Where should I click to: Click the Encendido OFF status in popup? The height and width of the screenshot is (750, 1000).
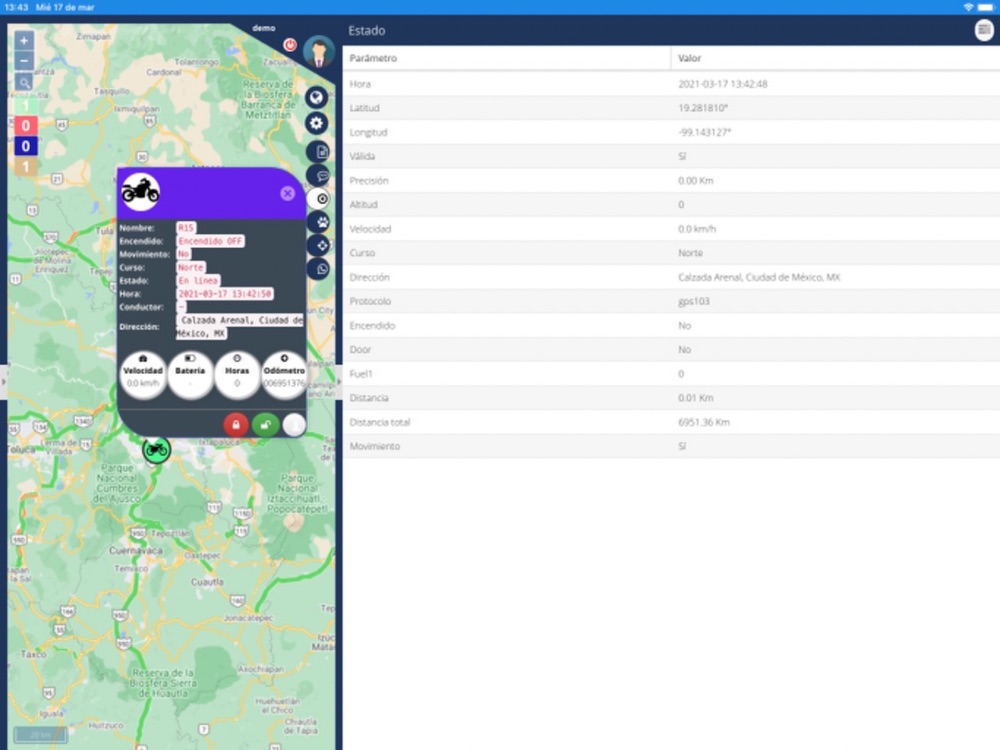point(210,241)
